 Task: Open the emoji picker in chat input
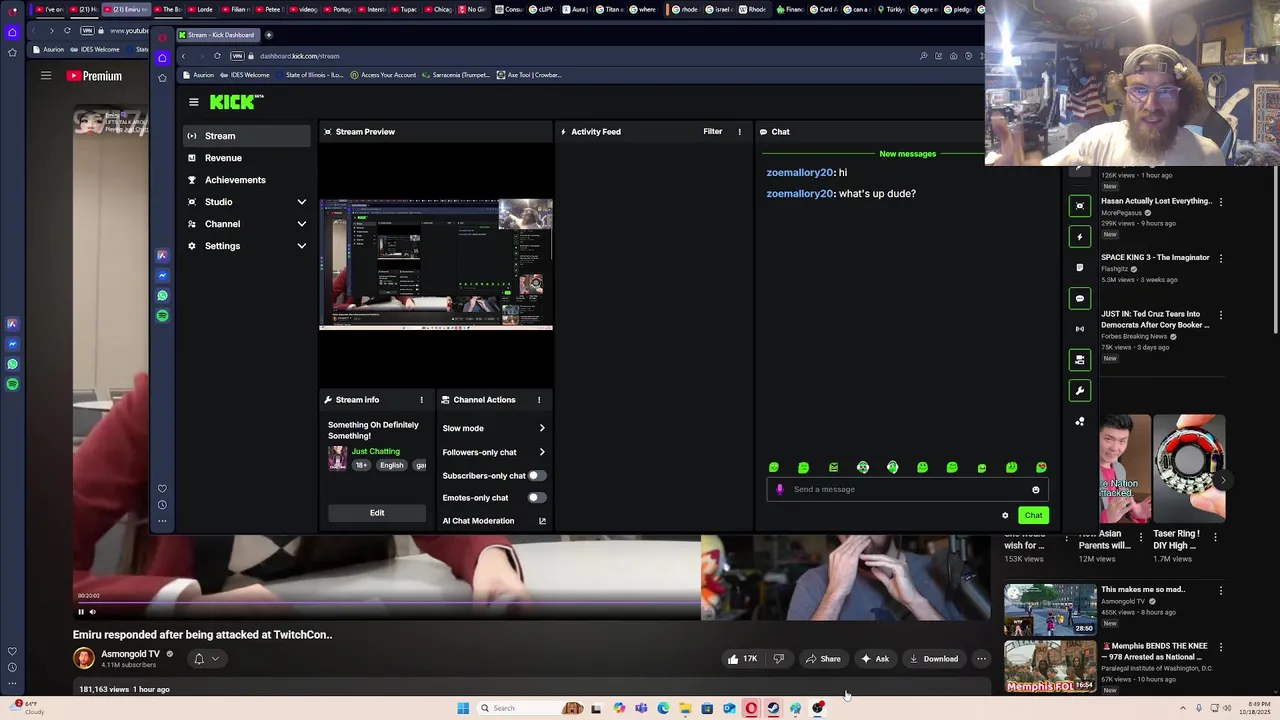point(1036,490)
